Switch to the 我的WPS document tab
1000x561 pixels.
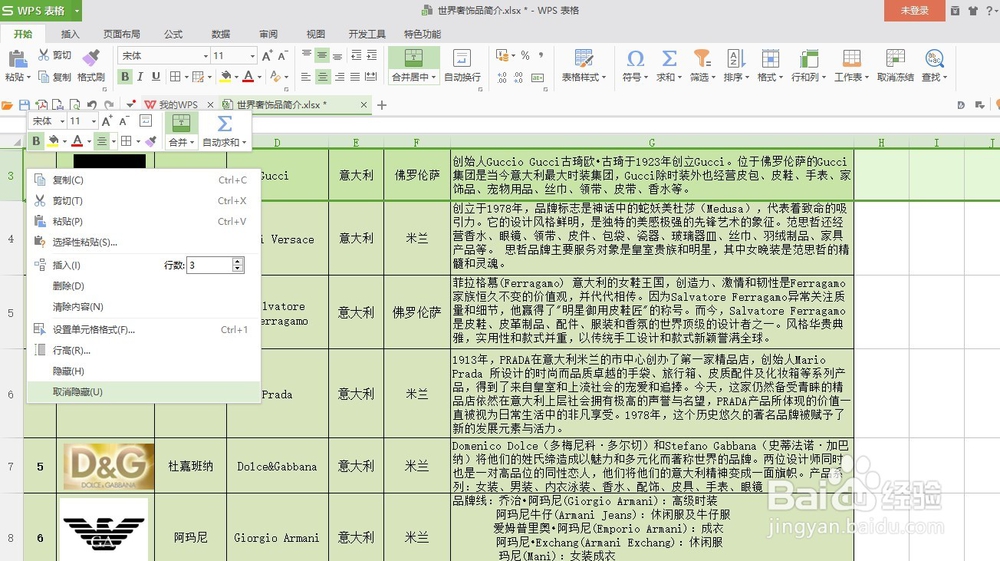coord(172,105)
